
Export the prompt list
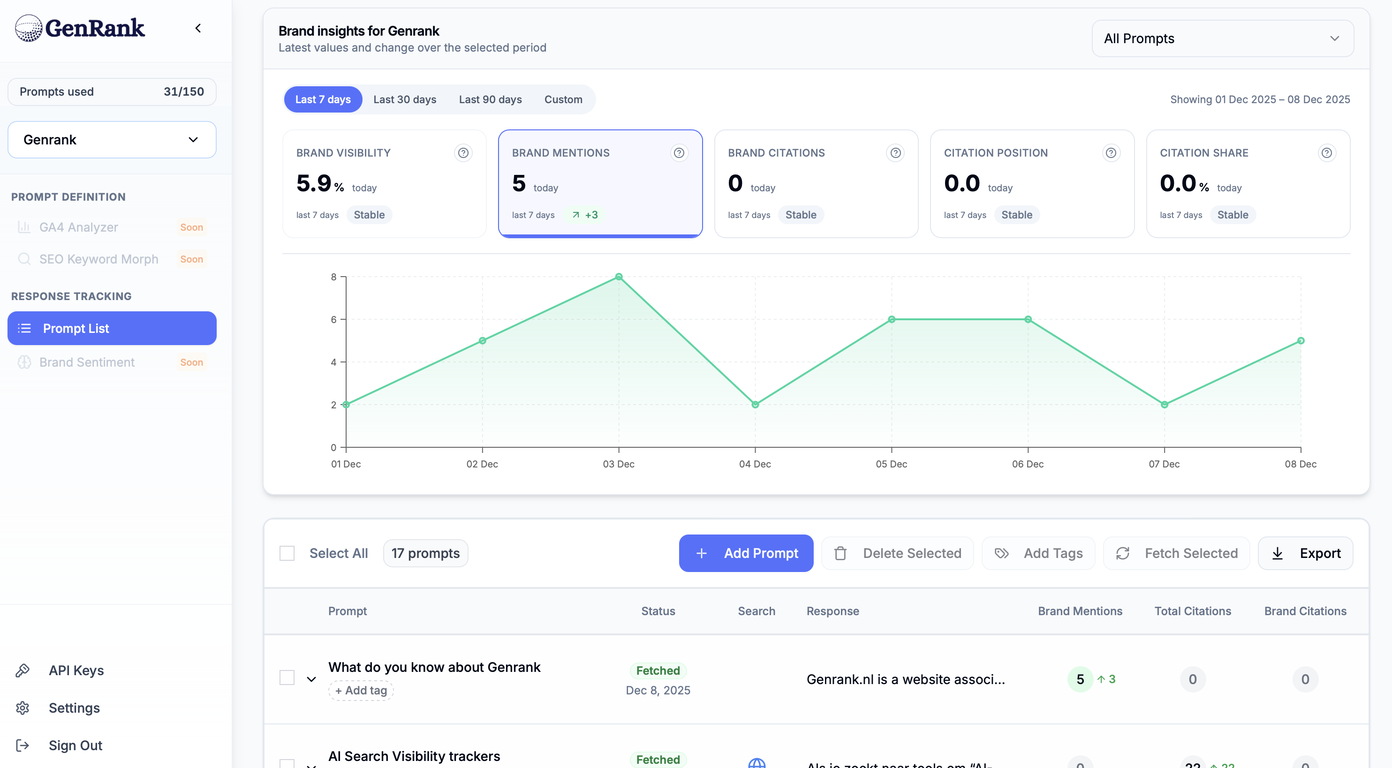click(1305, 553)
